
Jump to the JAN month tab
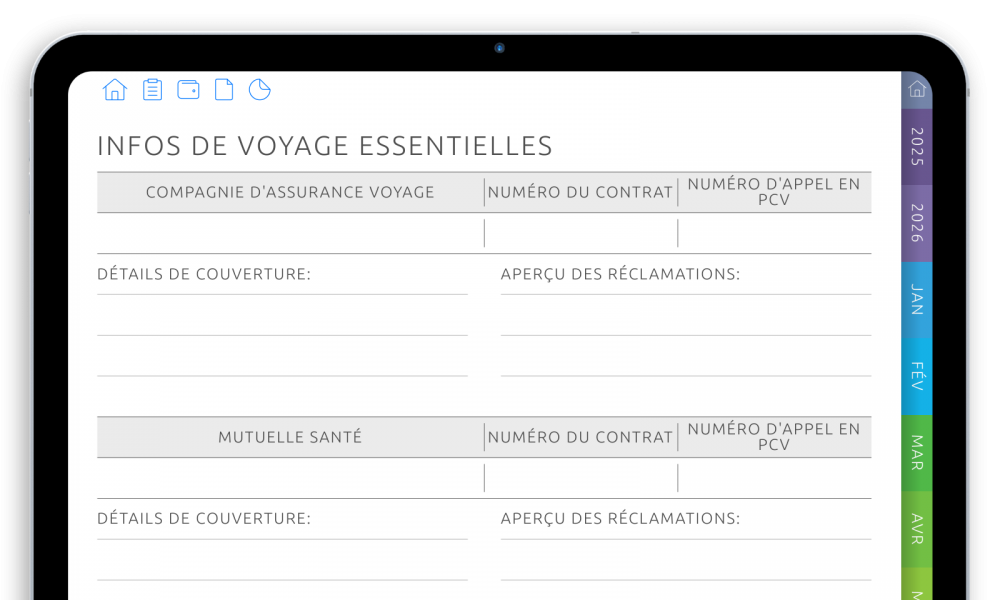[x=917, y=300]
